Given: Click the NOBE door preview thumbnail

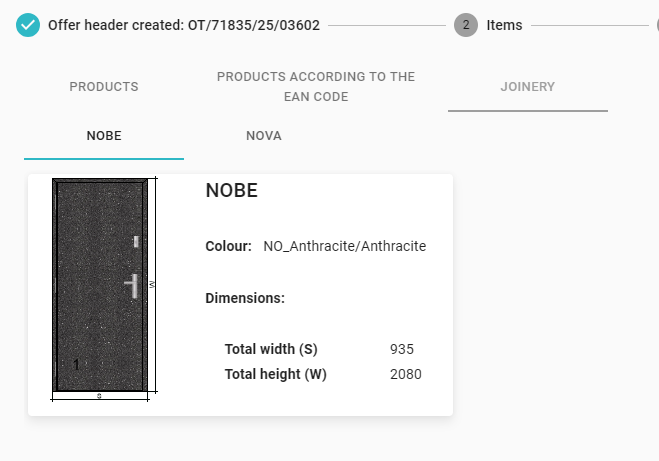Looking at the screenshot, I should tap(100, 285).
